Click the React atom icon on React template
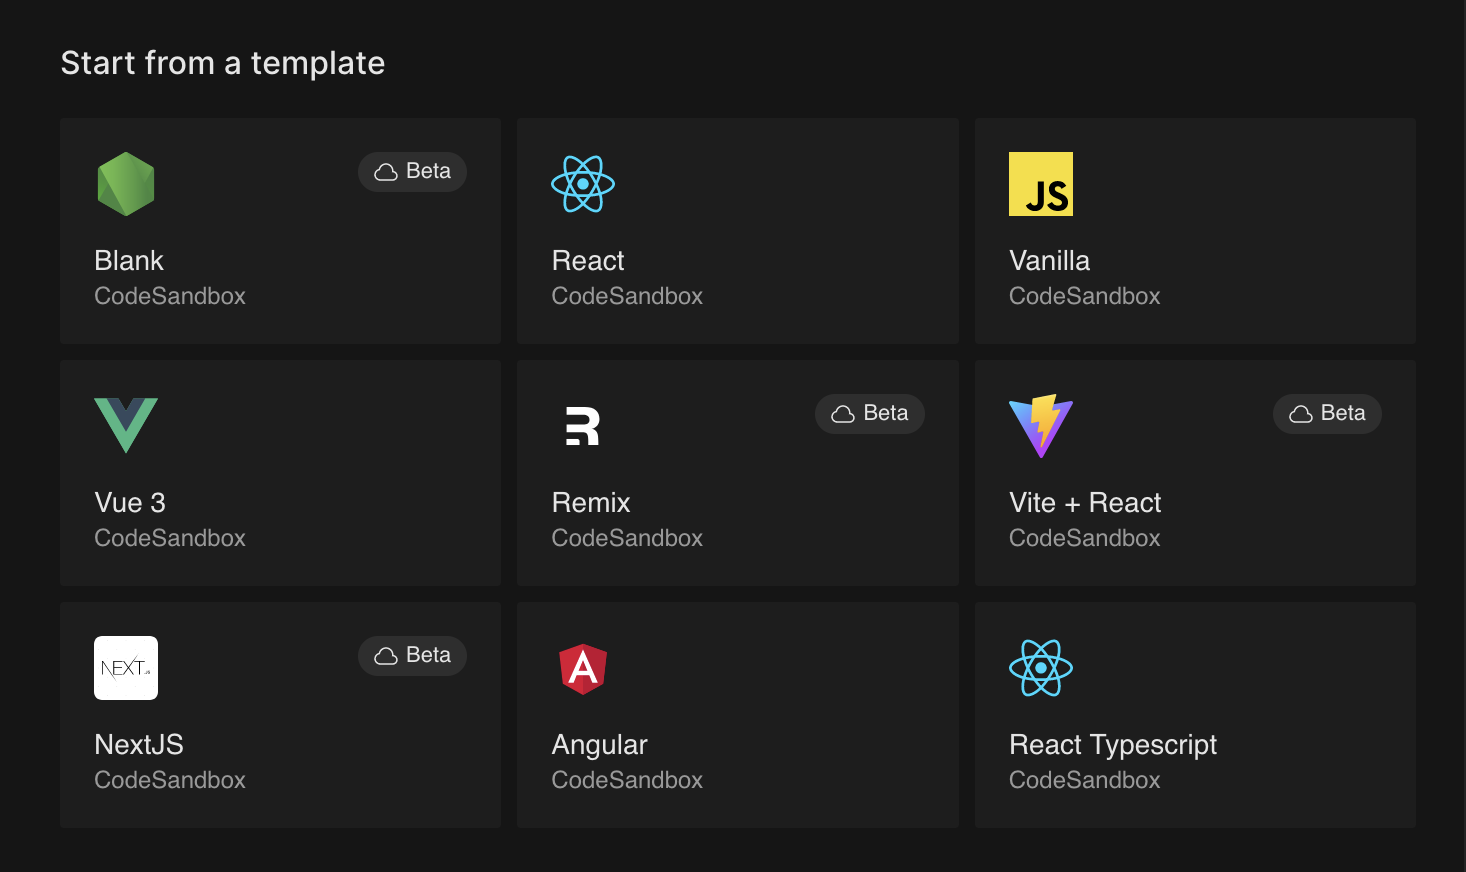 click(x=583, y=184)
